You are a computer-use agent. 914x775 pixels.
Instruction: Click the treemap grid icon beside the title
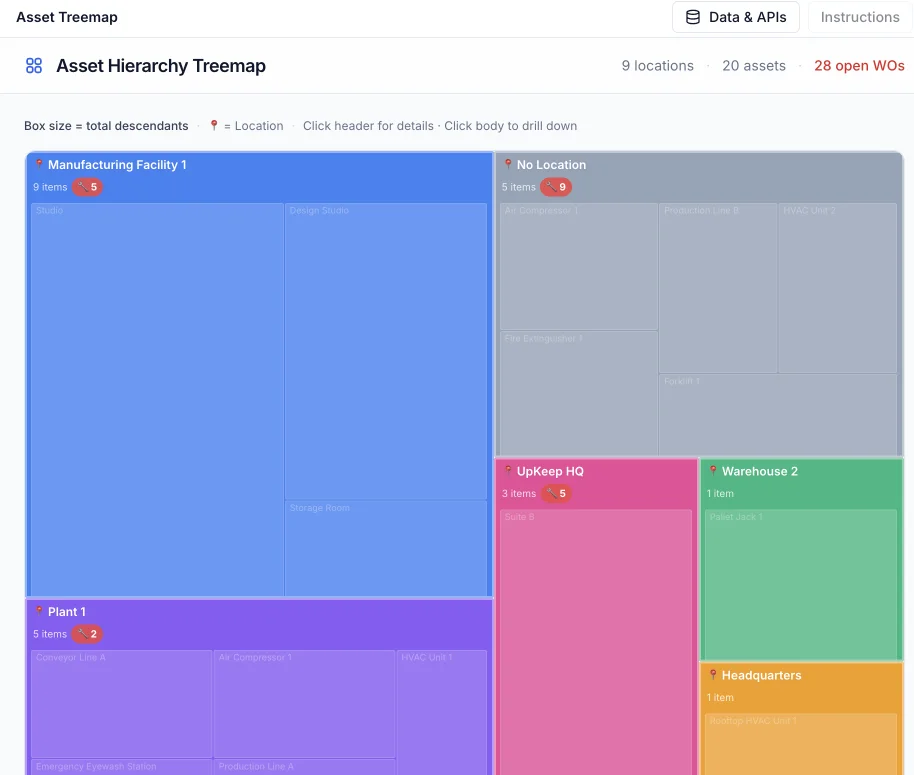(x=34, y=66)
